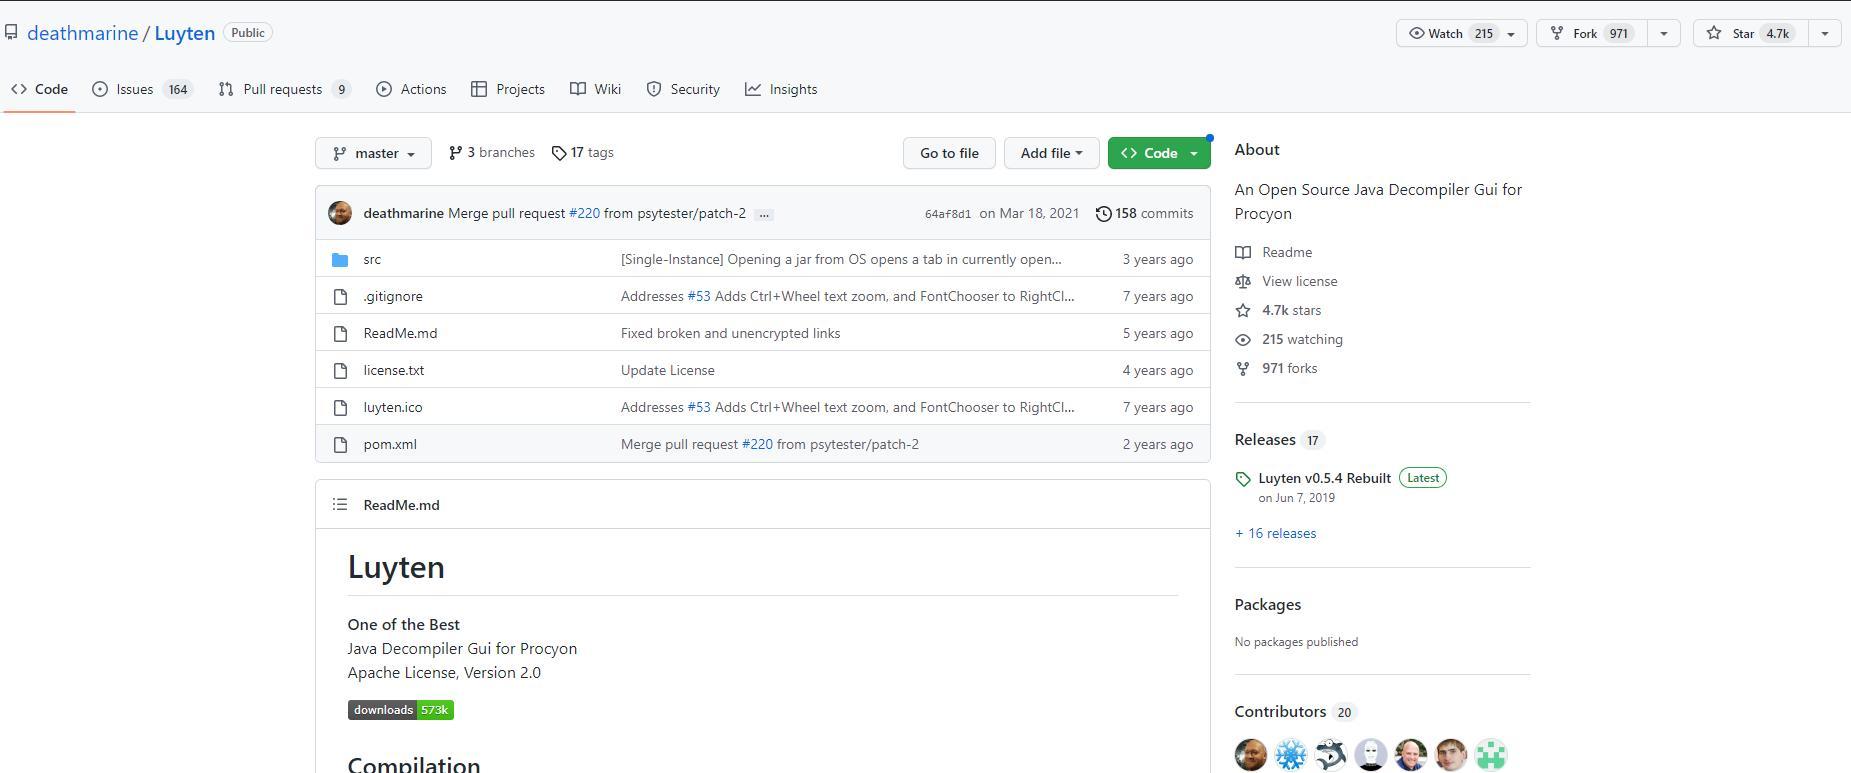View the 17 tags link

coord(583,153)
